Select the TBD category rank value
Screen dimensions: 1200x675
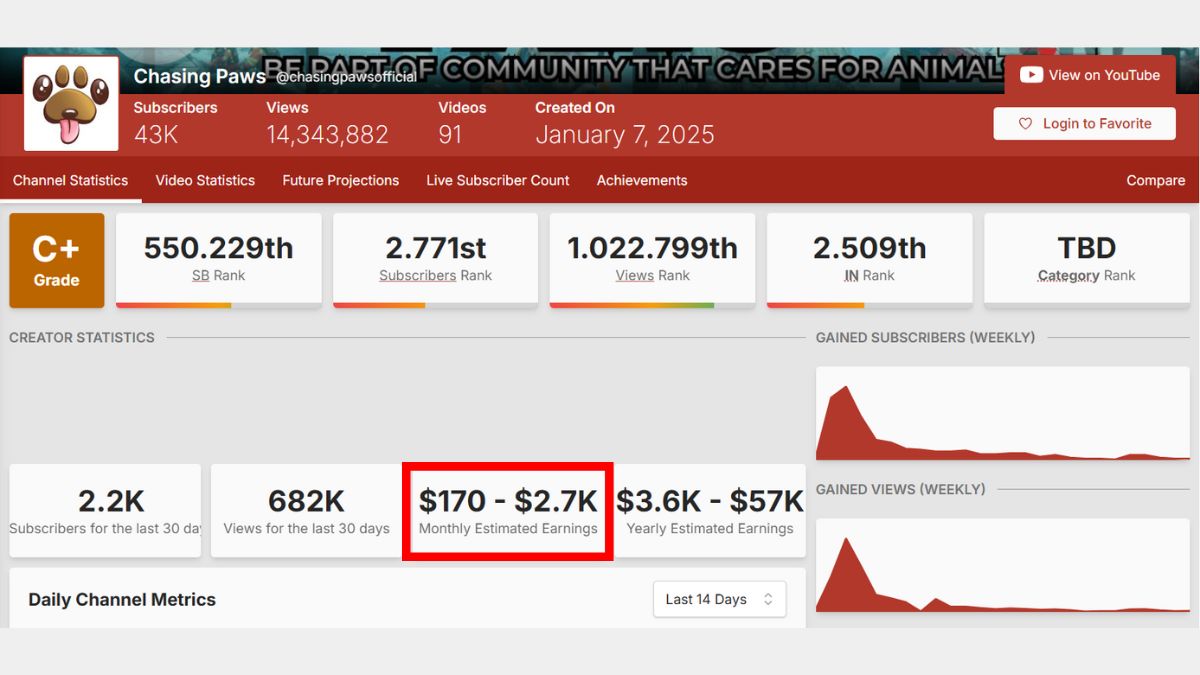pos(1087,248)
